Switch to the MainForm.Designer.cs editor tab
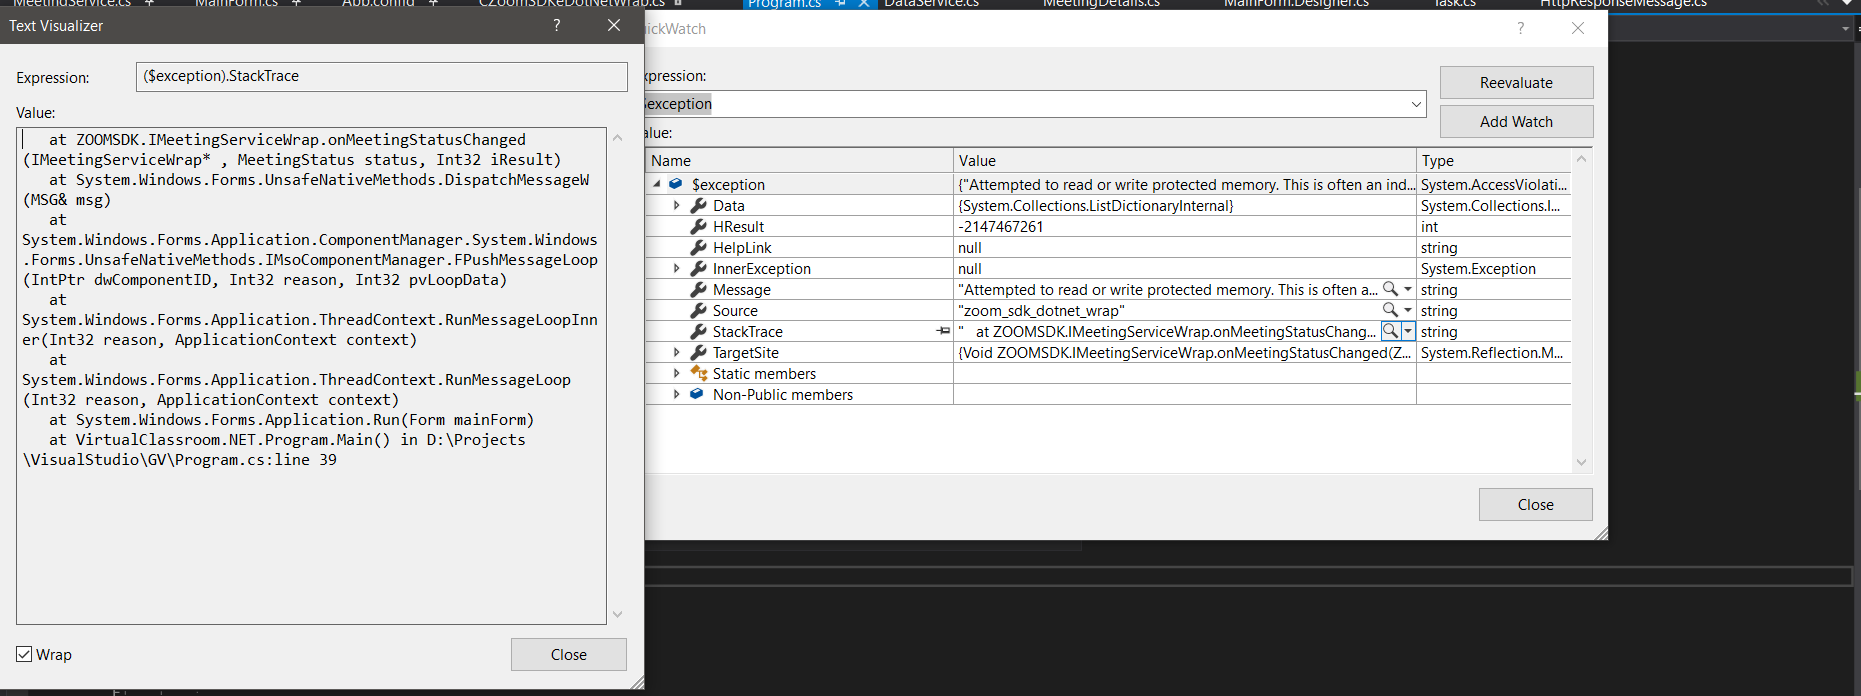1861x696 pixels. (1296, 3)
